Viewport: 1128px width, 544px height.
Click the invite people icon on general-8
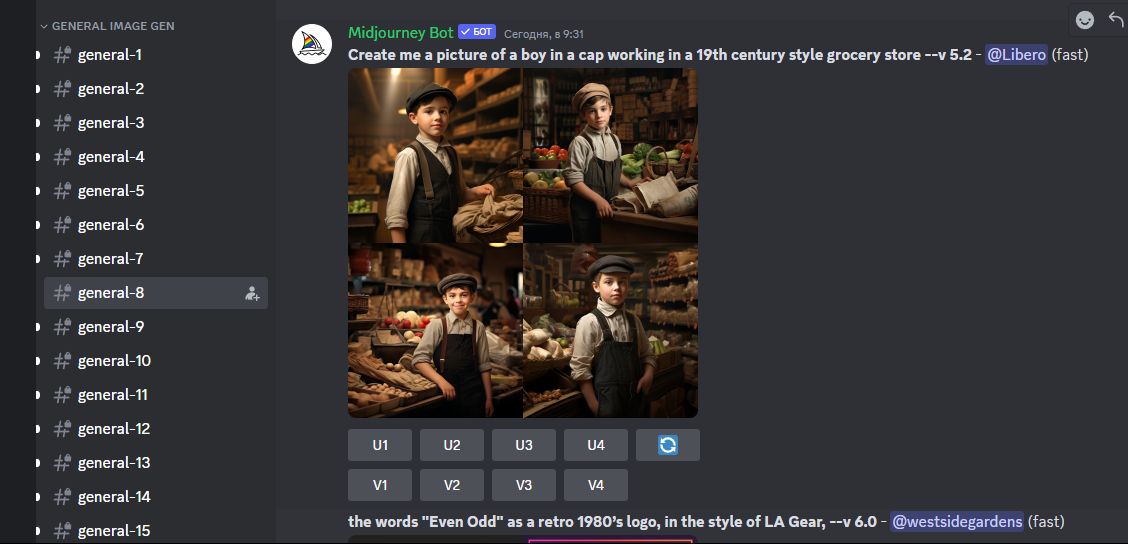(252, 294)
